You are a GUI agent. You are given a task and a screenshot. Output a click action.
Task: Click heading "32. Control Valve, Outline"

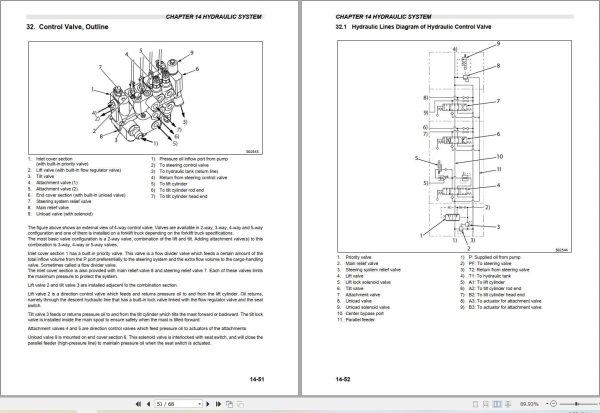click(x=67, y=27)
